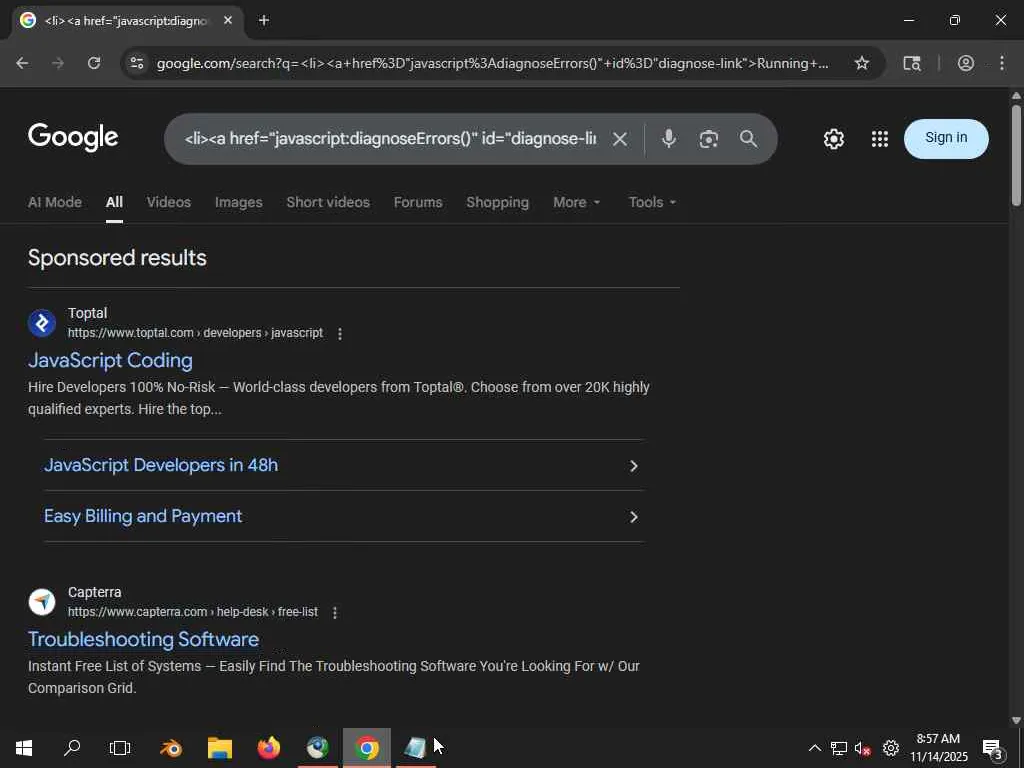The width and height of the screenshot is (1024, 768).
Task: Click the page vertical scrollbar thumb
Action: 1016,154
